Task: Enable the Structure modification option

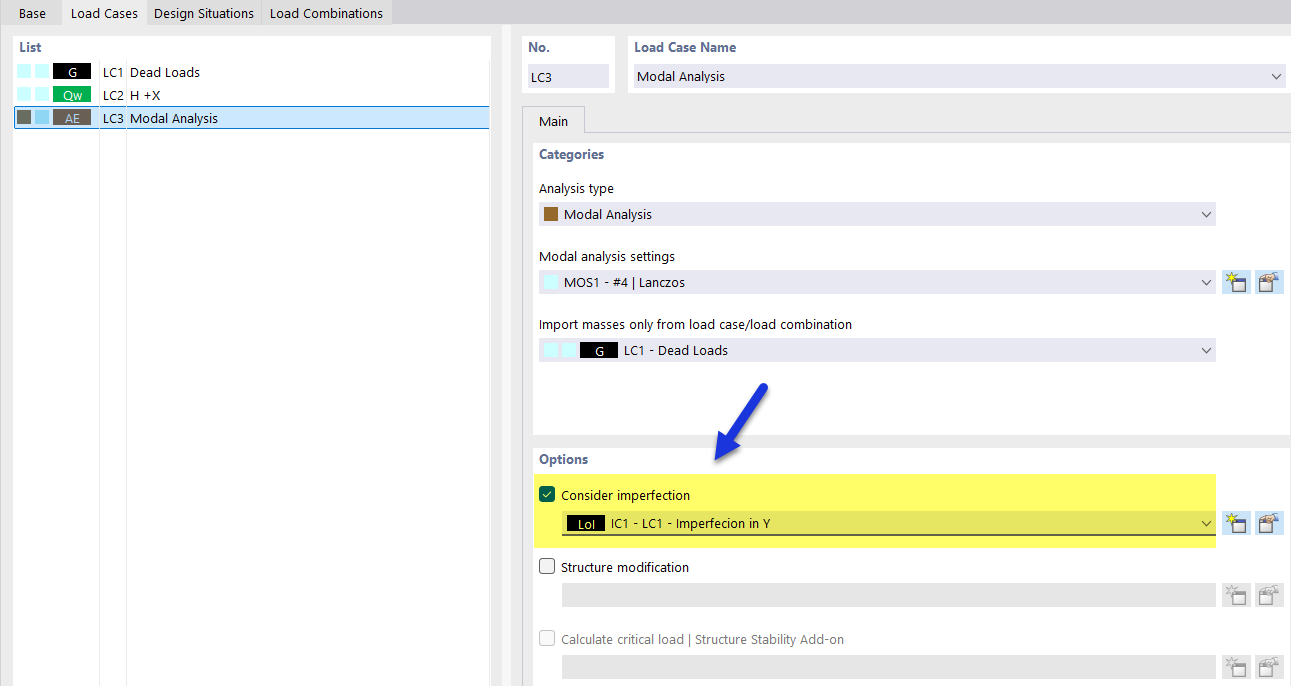Action: tap(547, 565)
